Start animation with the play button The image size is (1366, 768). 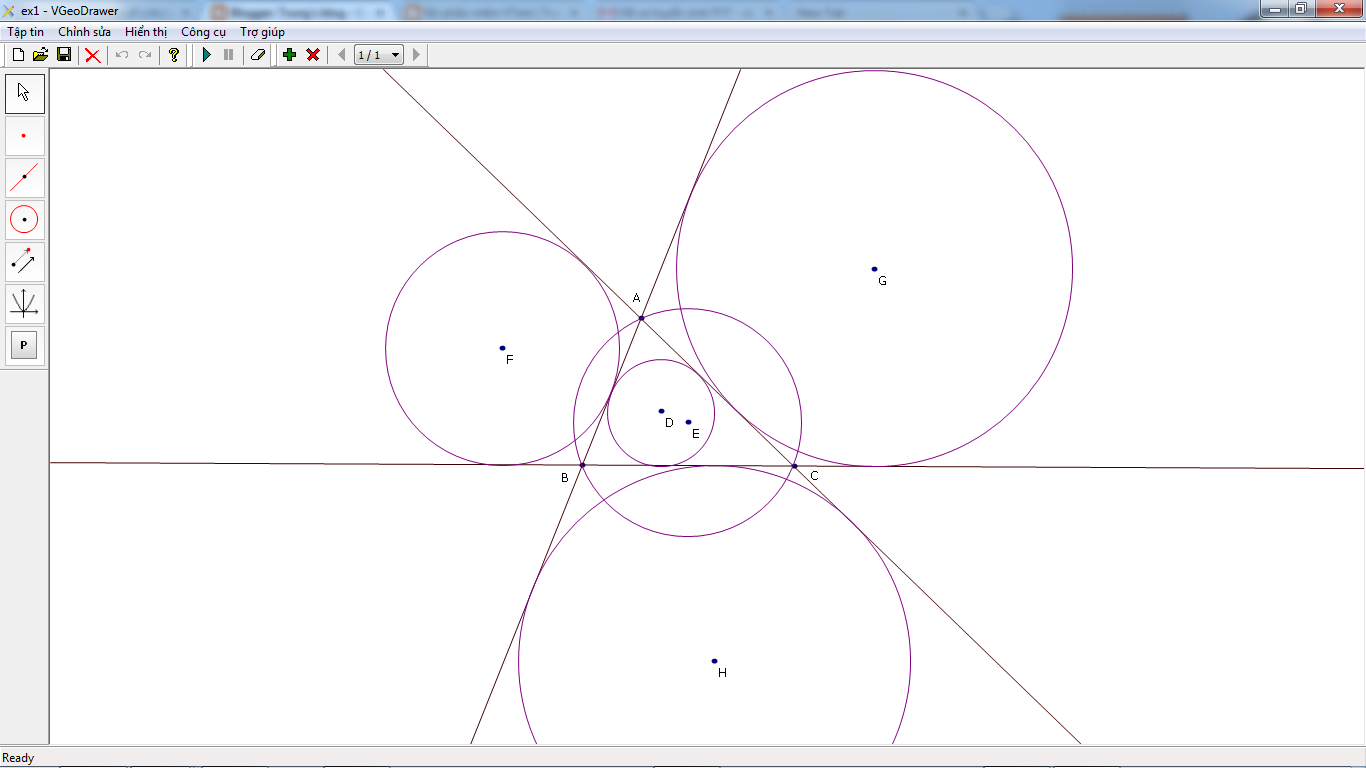pyautogui.click(x=205, y=55)
